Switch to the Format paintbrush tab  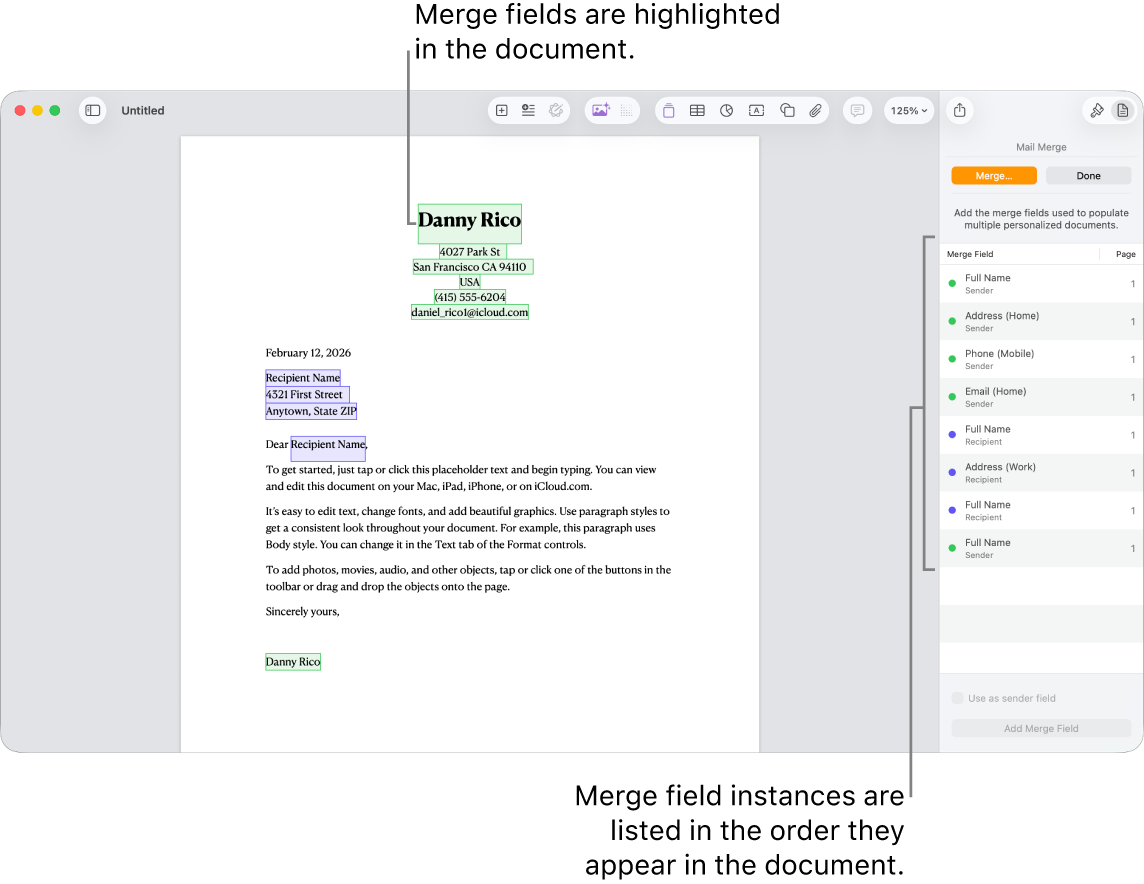pos(1096,110)
